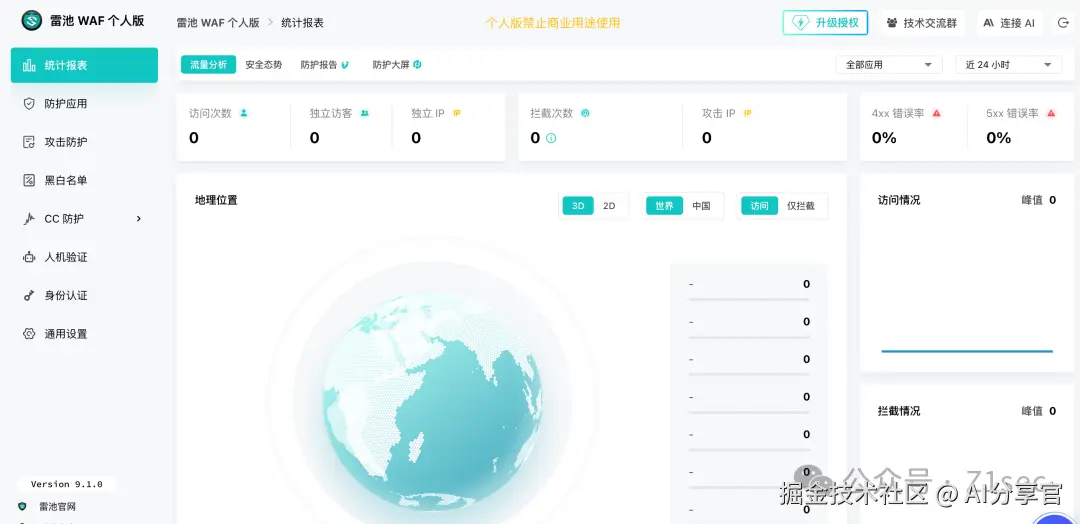Click the 3D globe visualization
The width and height of the screenshot is (1080, 524).
pos(433,401)
